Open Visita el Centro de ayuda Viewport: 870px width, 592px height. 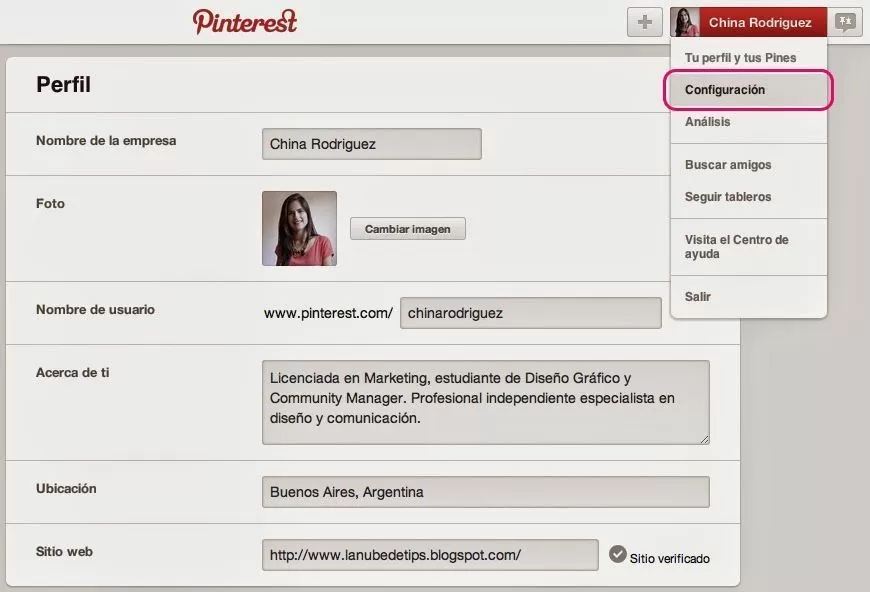coord(736,247)
